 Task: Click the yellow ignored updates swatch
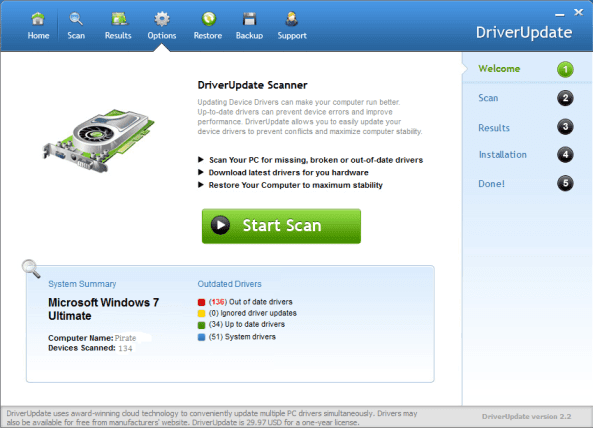(x=201, y=313)
